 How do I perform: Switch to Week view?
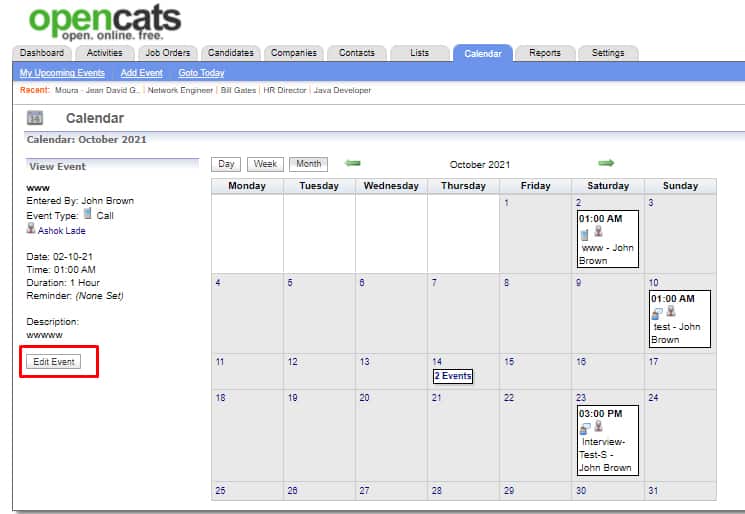click(265, 164)
